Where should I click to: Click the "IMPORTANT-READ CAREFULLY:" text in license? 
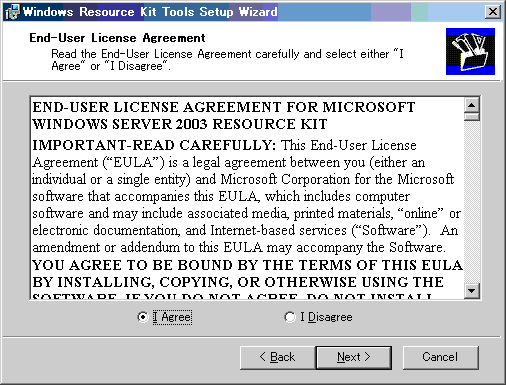coord(154,146)
